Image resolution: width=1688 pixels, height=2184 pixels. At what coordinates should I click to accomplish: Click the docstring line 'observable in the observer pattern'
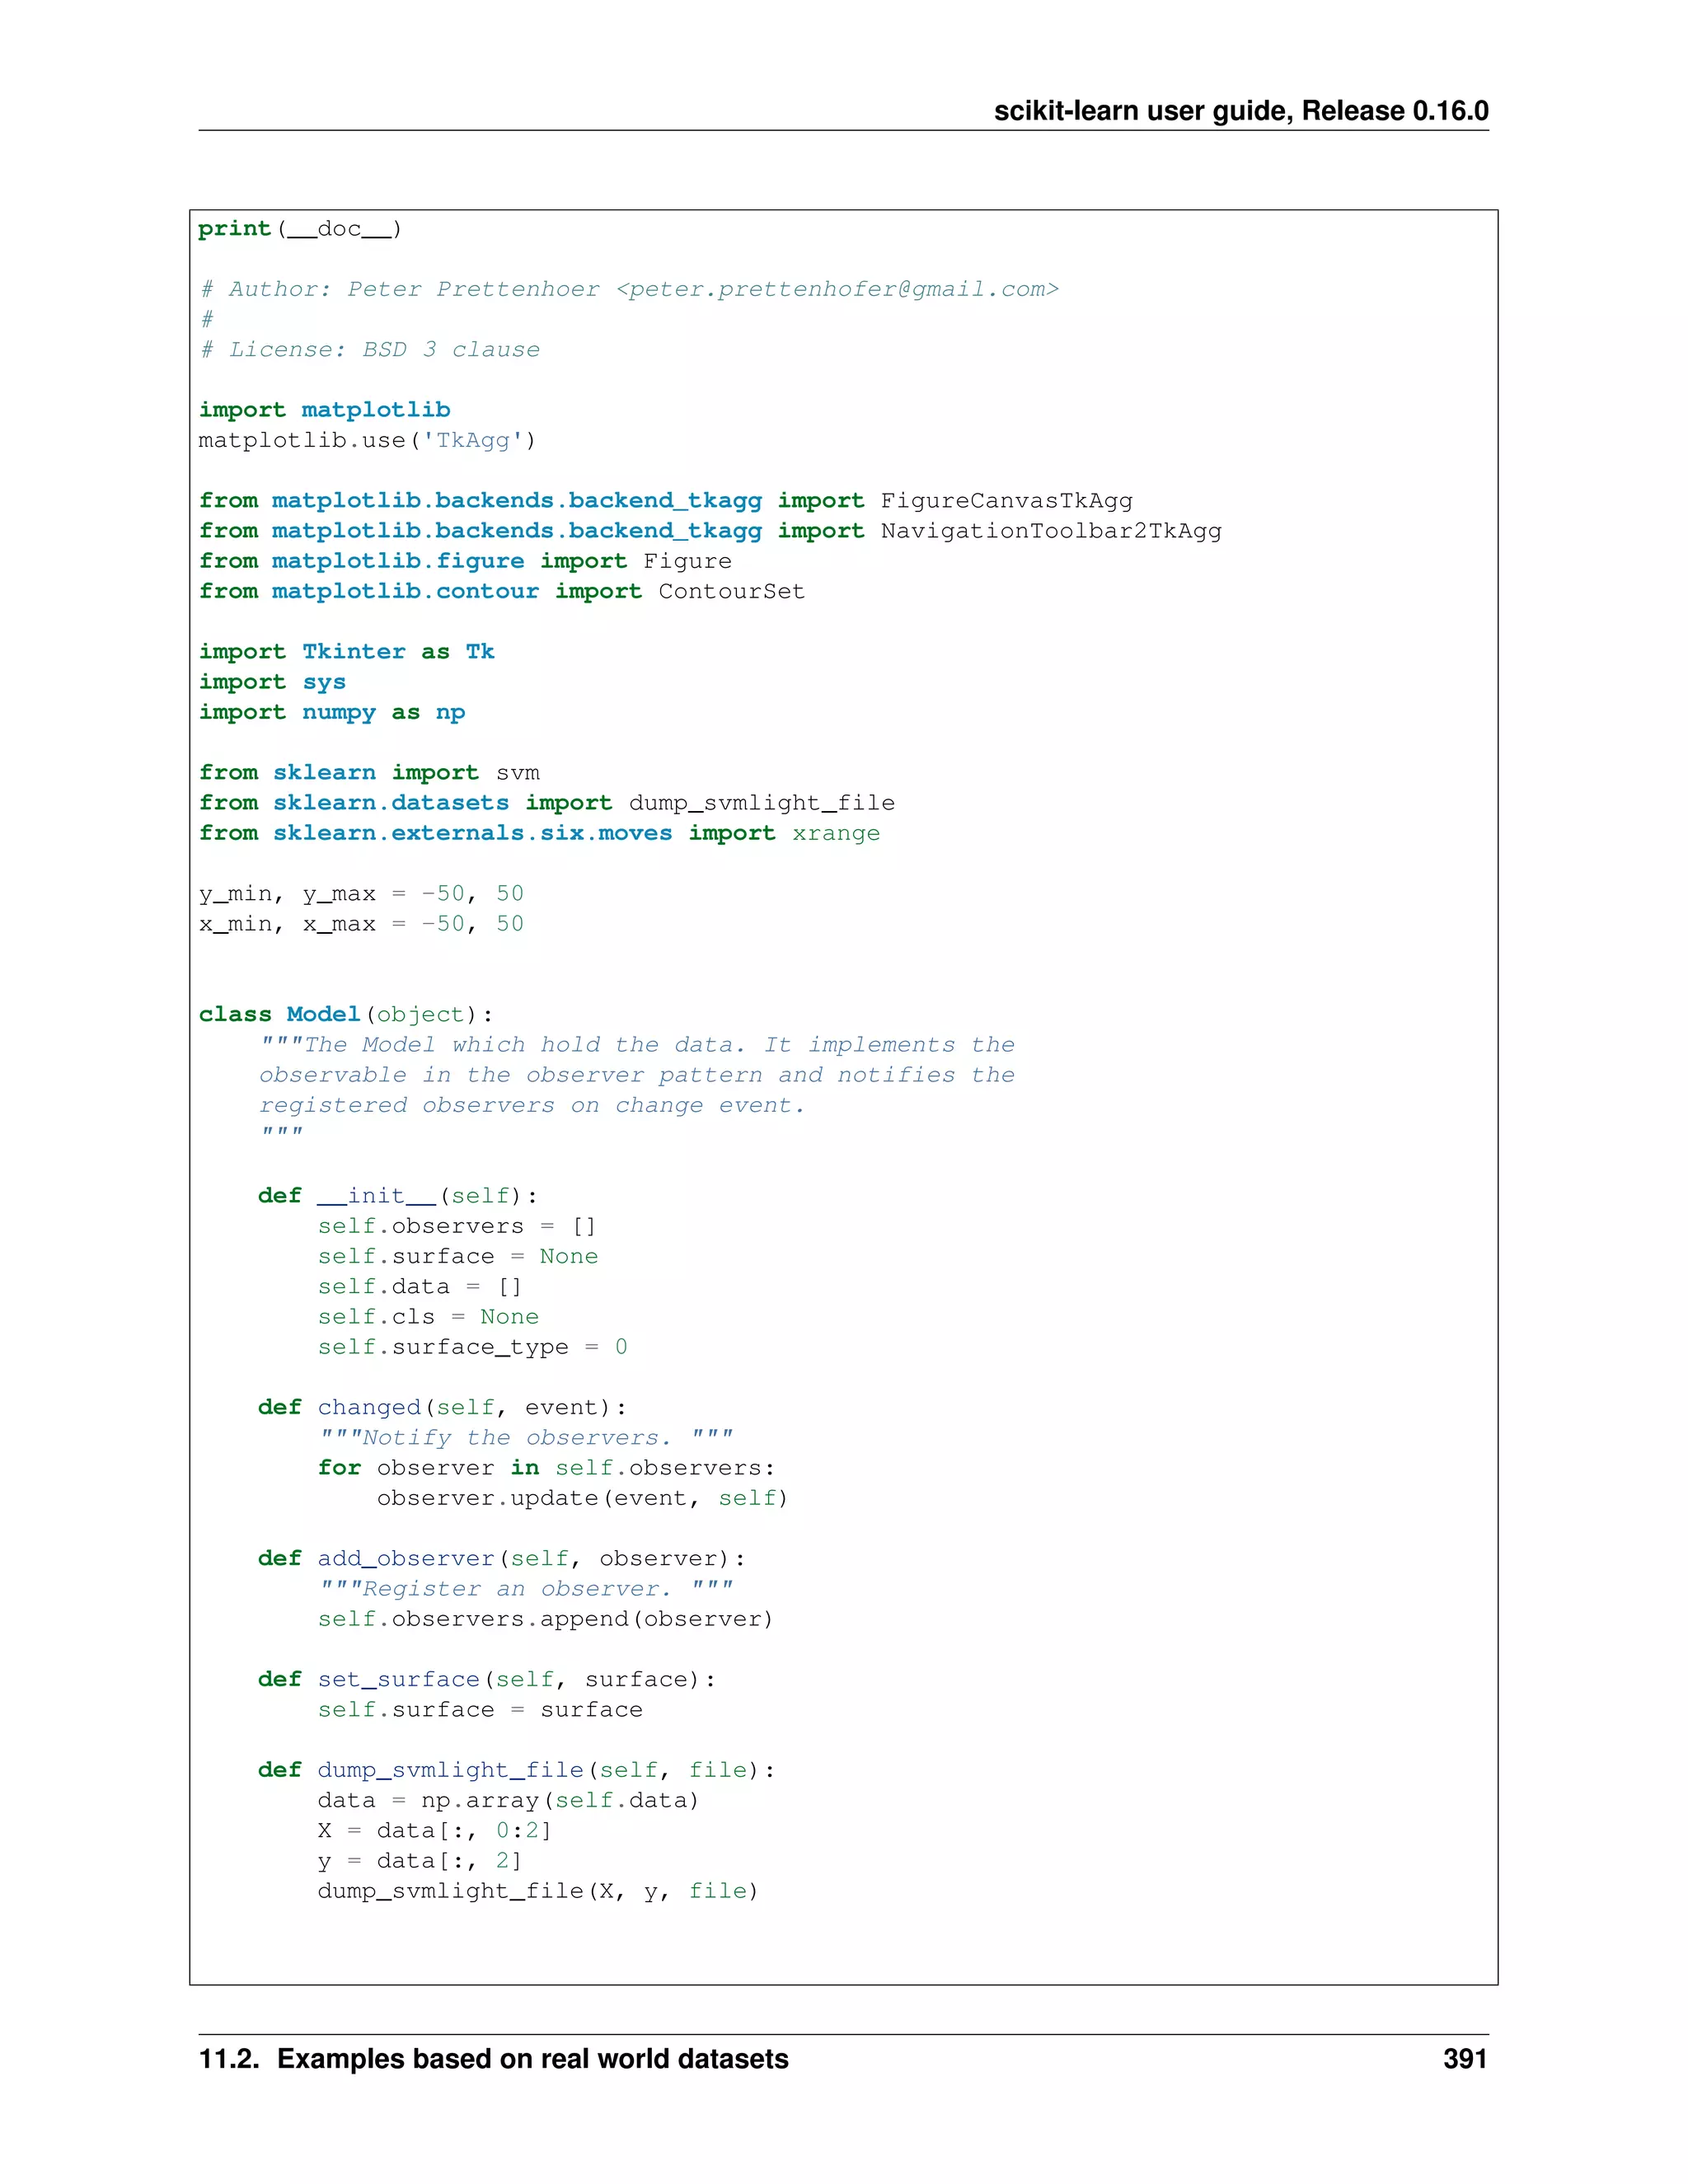pos(637,1075)
